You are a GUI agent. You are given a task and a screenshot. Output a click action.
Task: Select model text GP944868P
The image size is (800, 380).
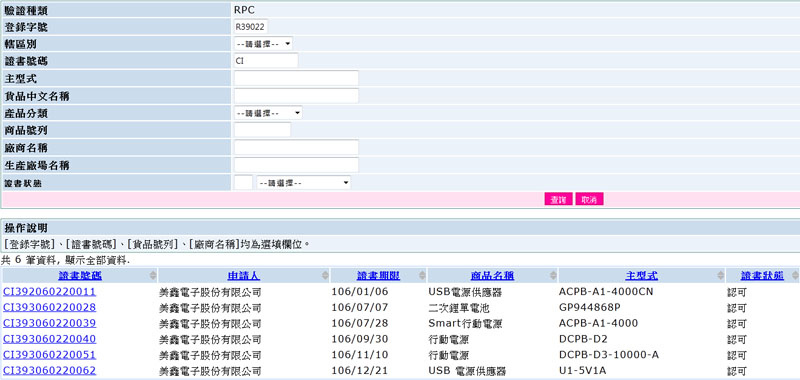(x=590, y=308)
